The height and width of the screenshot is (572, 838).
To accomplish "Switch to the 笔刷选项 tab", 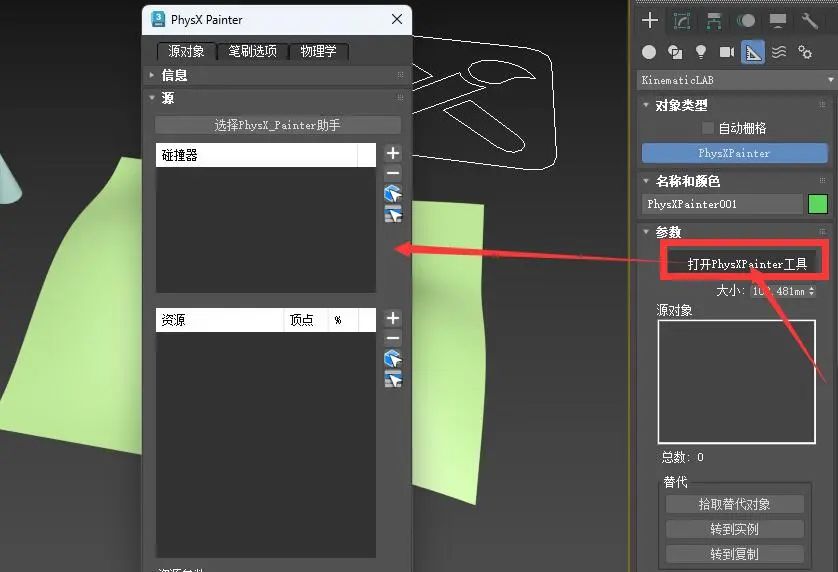I will [252, 51].
